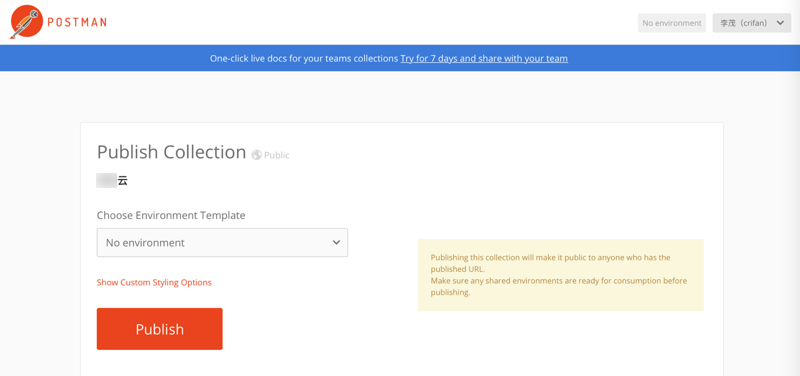Viewport: 800px width, 376px height.
Task: Click the yellow publishing warning notice
Action: pyautogui.click(x=561, y=275)
